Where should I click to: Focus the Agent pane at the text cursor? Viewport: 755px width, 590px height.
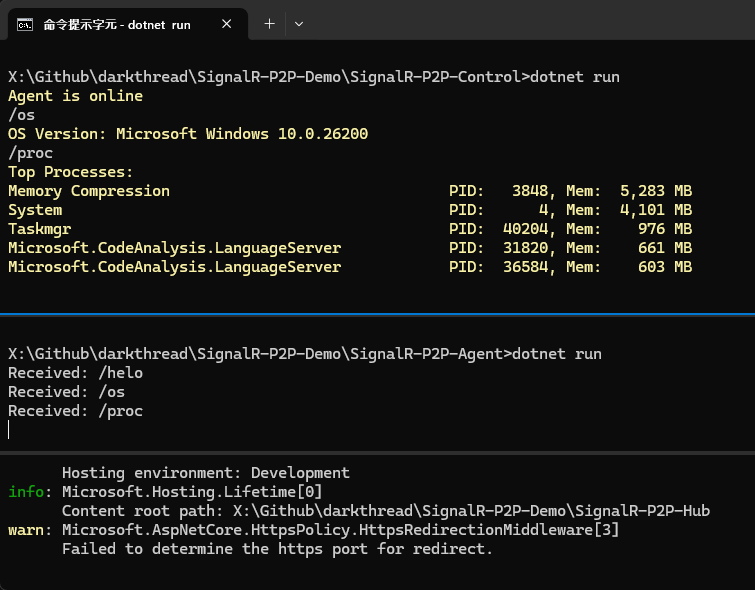(9, 430)
